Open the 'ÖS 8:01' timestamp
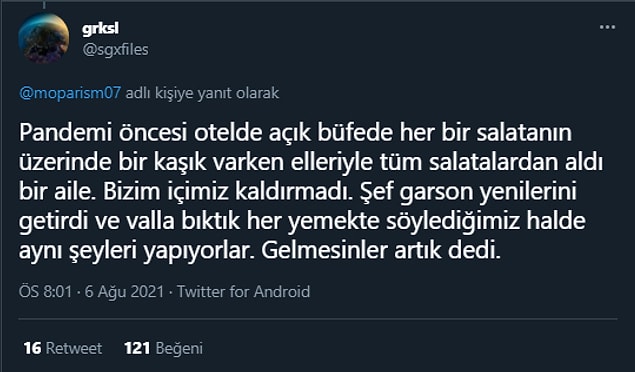Viewport: 635px width, 372px height. (45, 291)
